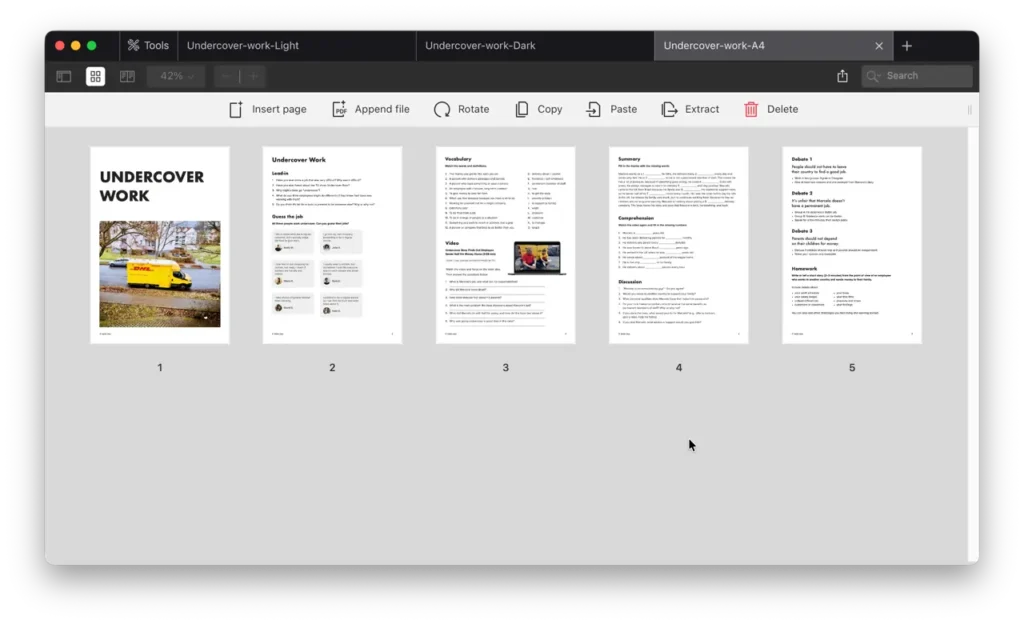
Task: Switch to the page thumbnails grid view
Action: 95,76
